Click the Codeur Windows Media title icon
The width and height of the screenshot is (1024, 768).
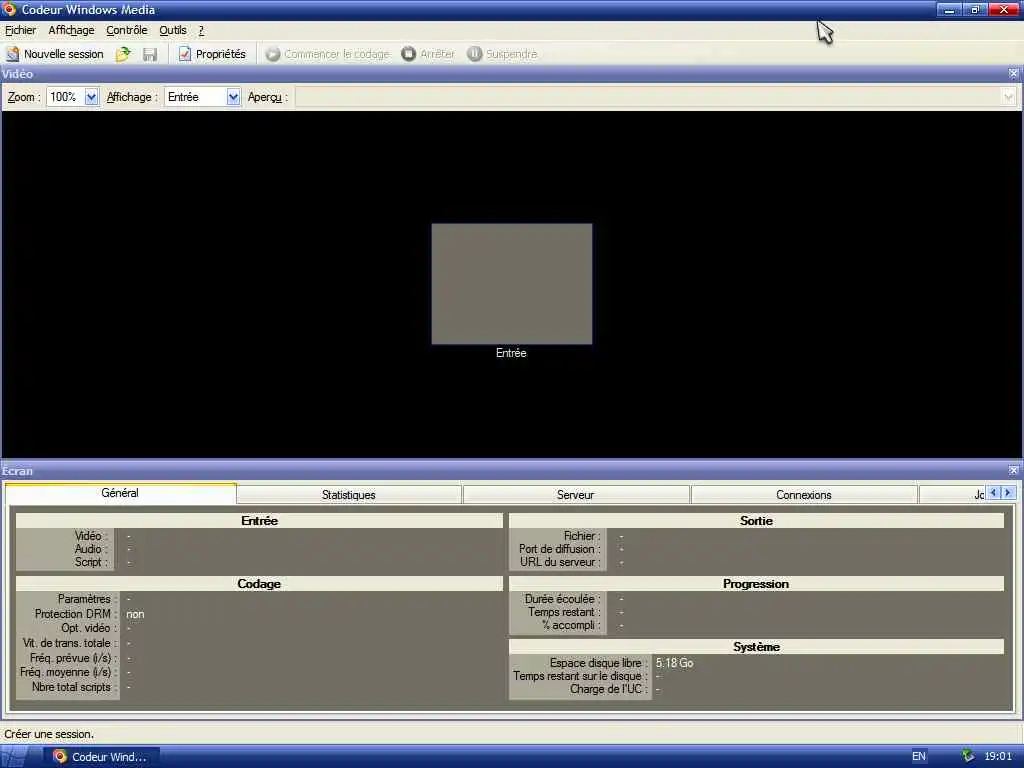(9, 9)
